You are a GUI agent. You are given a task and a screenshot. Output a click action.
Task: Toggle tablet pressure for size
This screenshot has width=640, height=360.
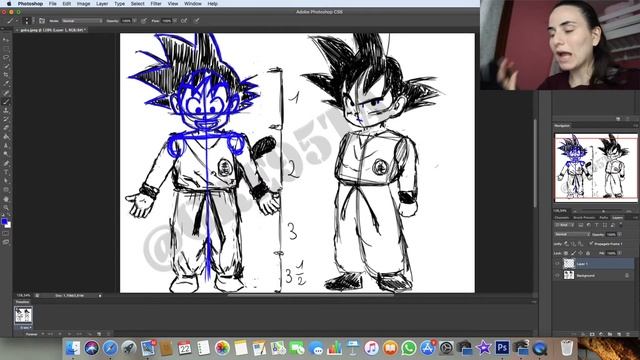click(197, 20)
